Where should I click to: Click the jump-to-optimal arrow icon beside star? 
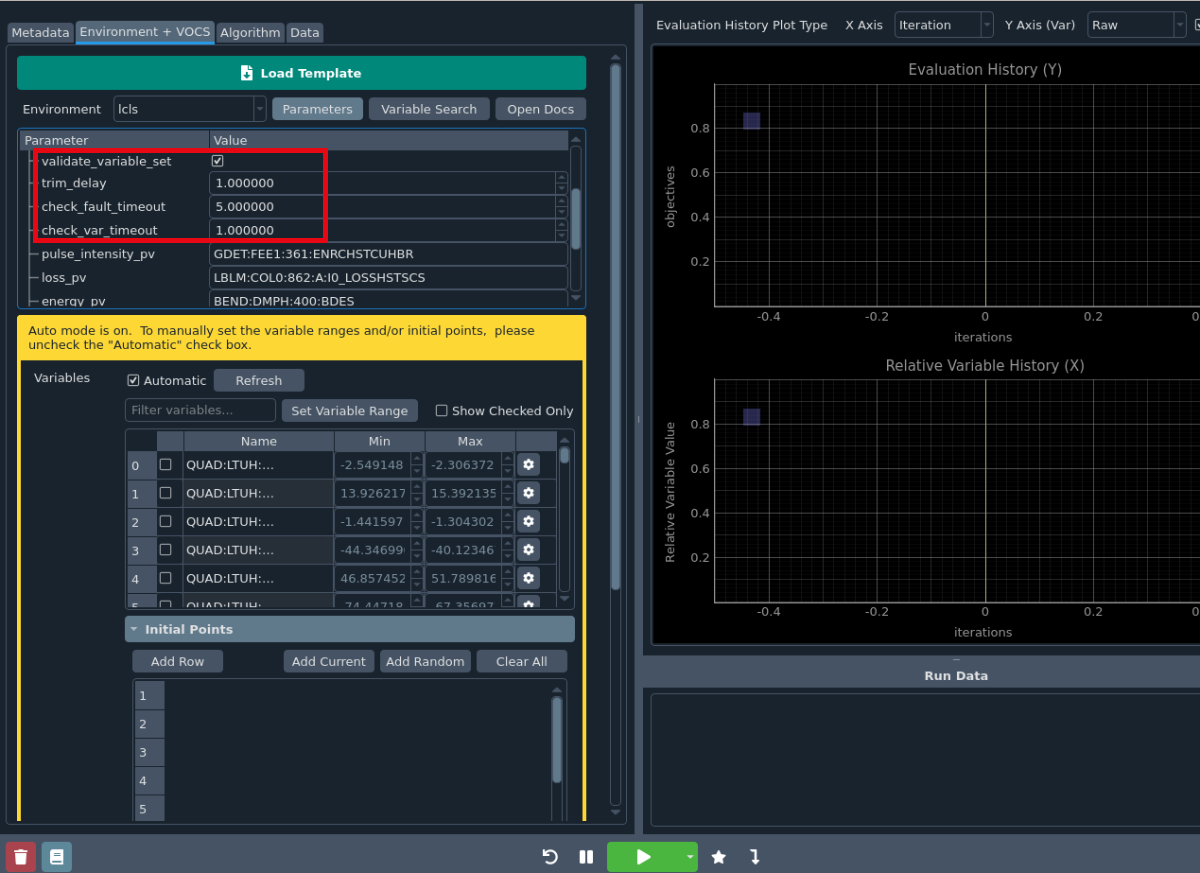(755, 857)
